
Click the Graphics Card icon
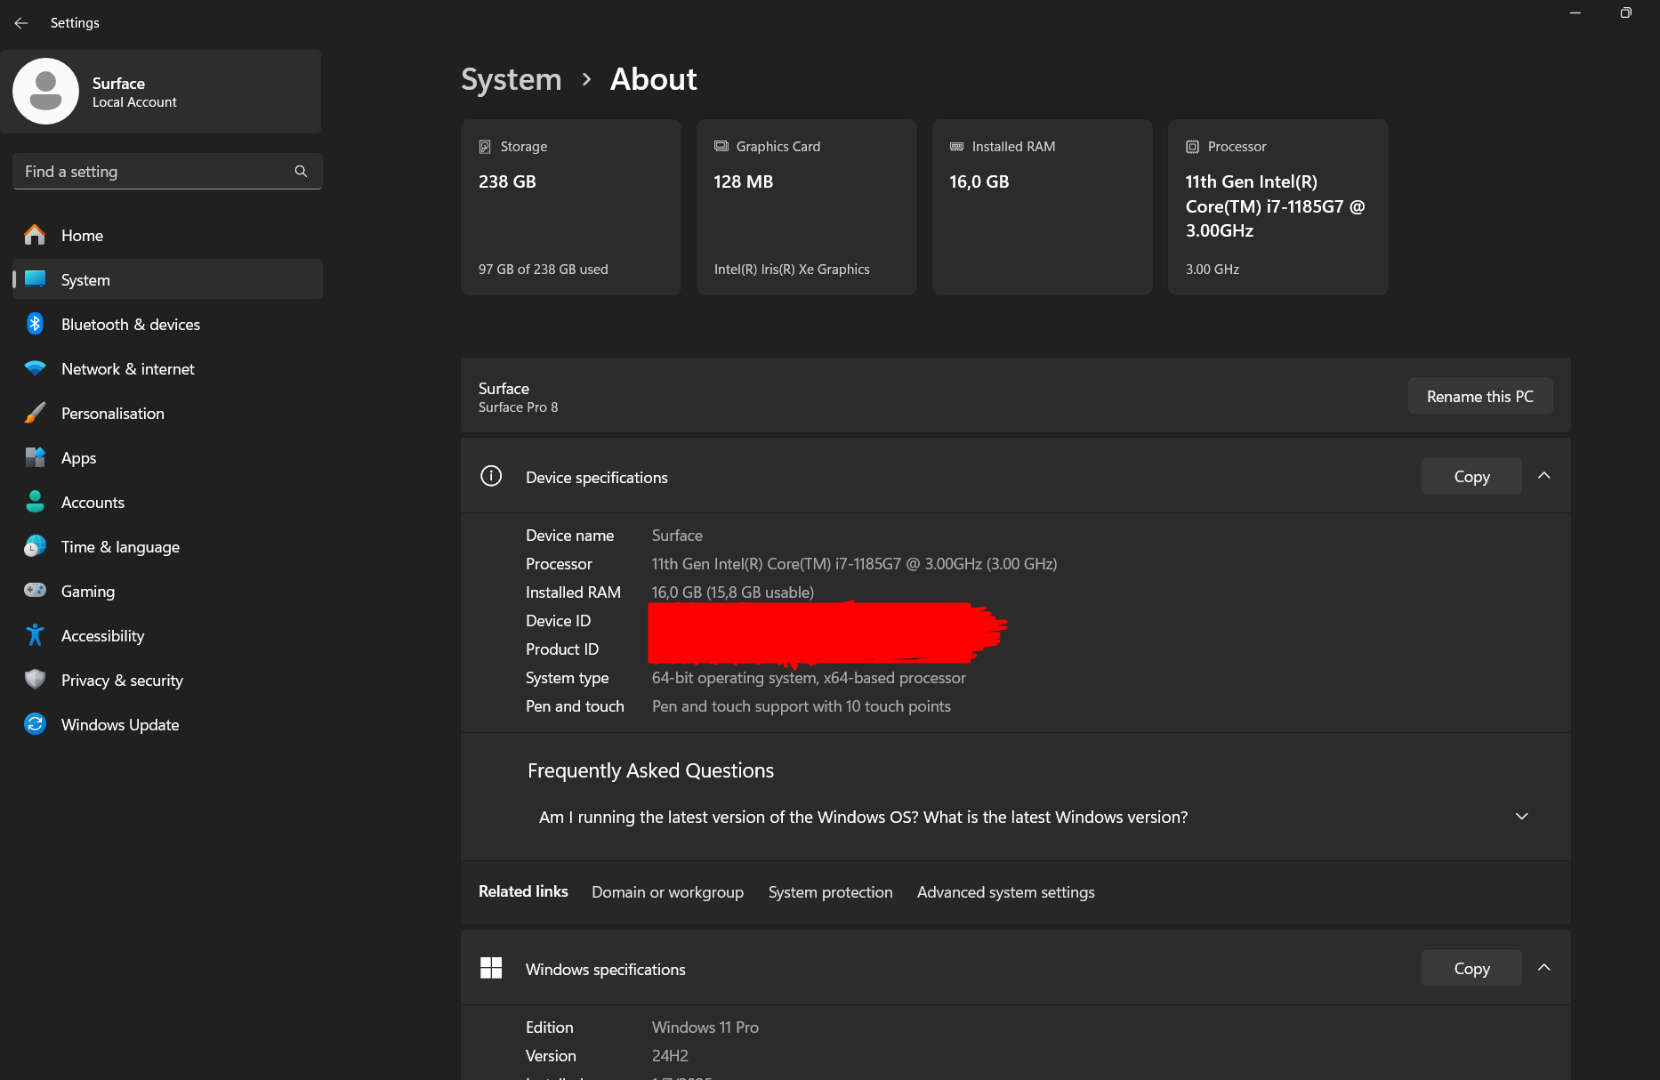tap(721, 146)
